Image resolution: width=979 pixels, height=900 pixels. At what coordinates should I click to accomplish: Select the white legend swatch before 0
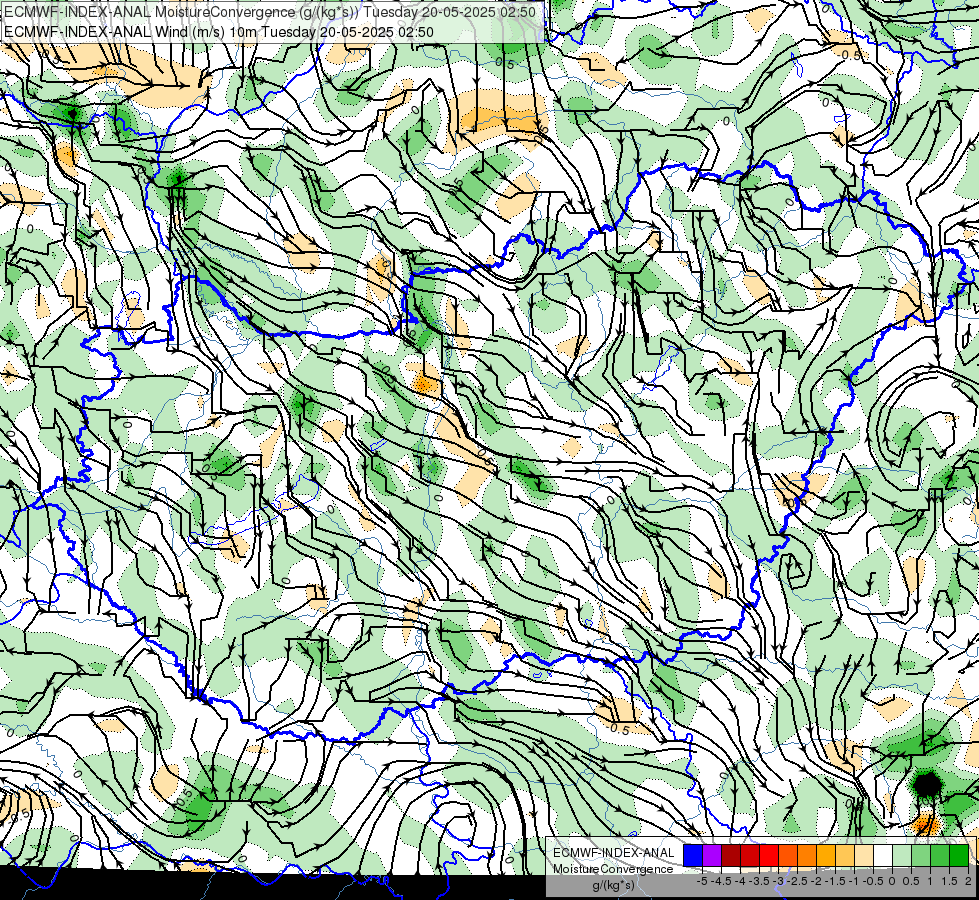coord(883,855)
